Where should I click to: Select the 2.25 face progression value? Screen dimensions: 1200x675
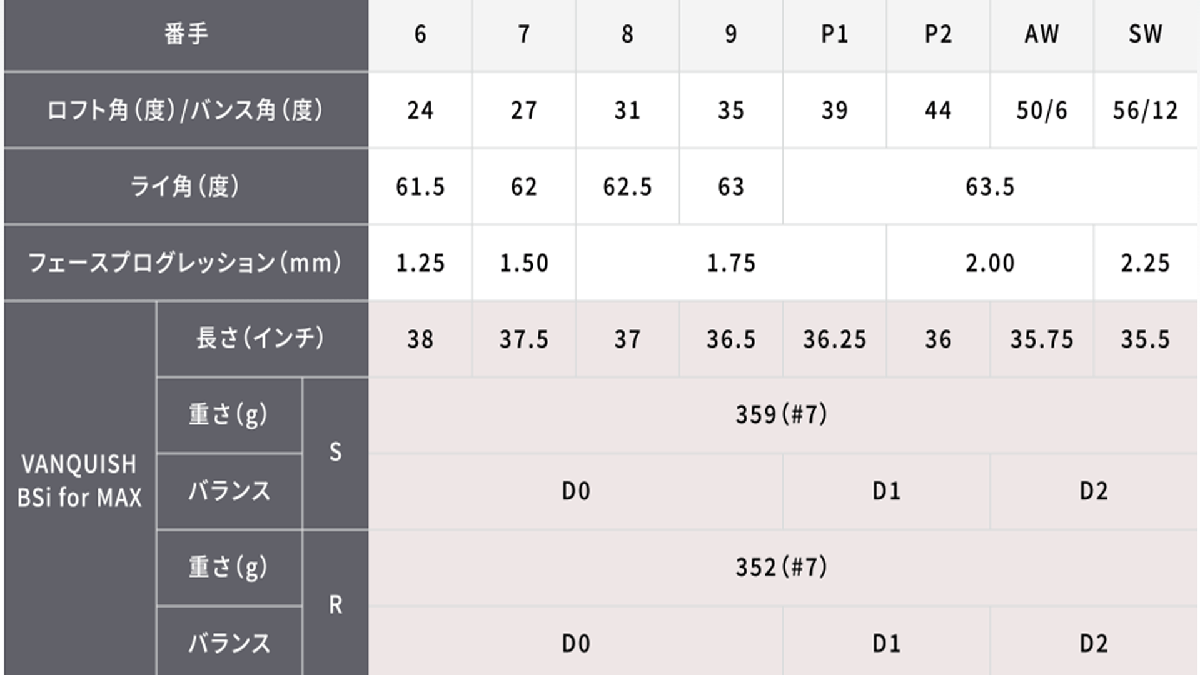coord(1146,263)
